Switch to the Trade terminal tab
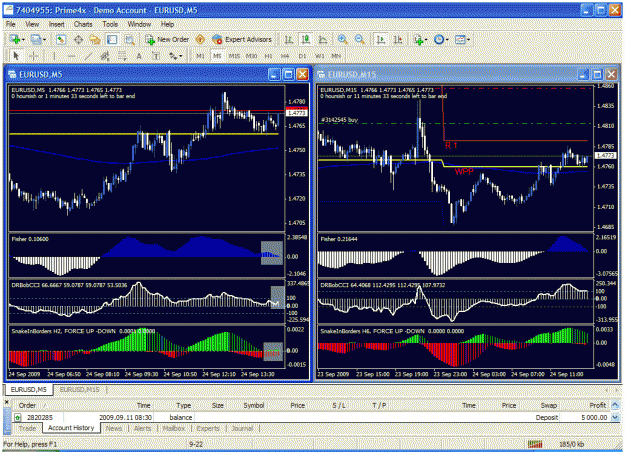625x452 pixels. (x=27, y=428)
